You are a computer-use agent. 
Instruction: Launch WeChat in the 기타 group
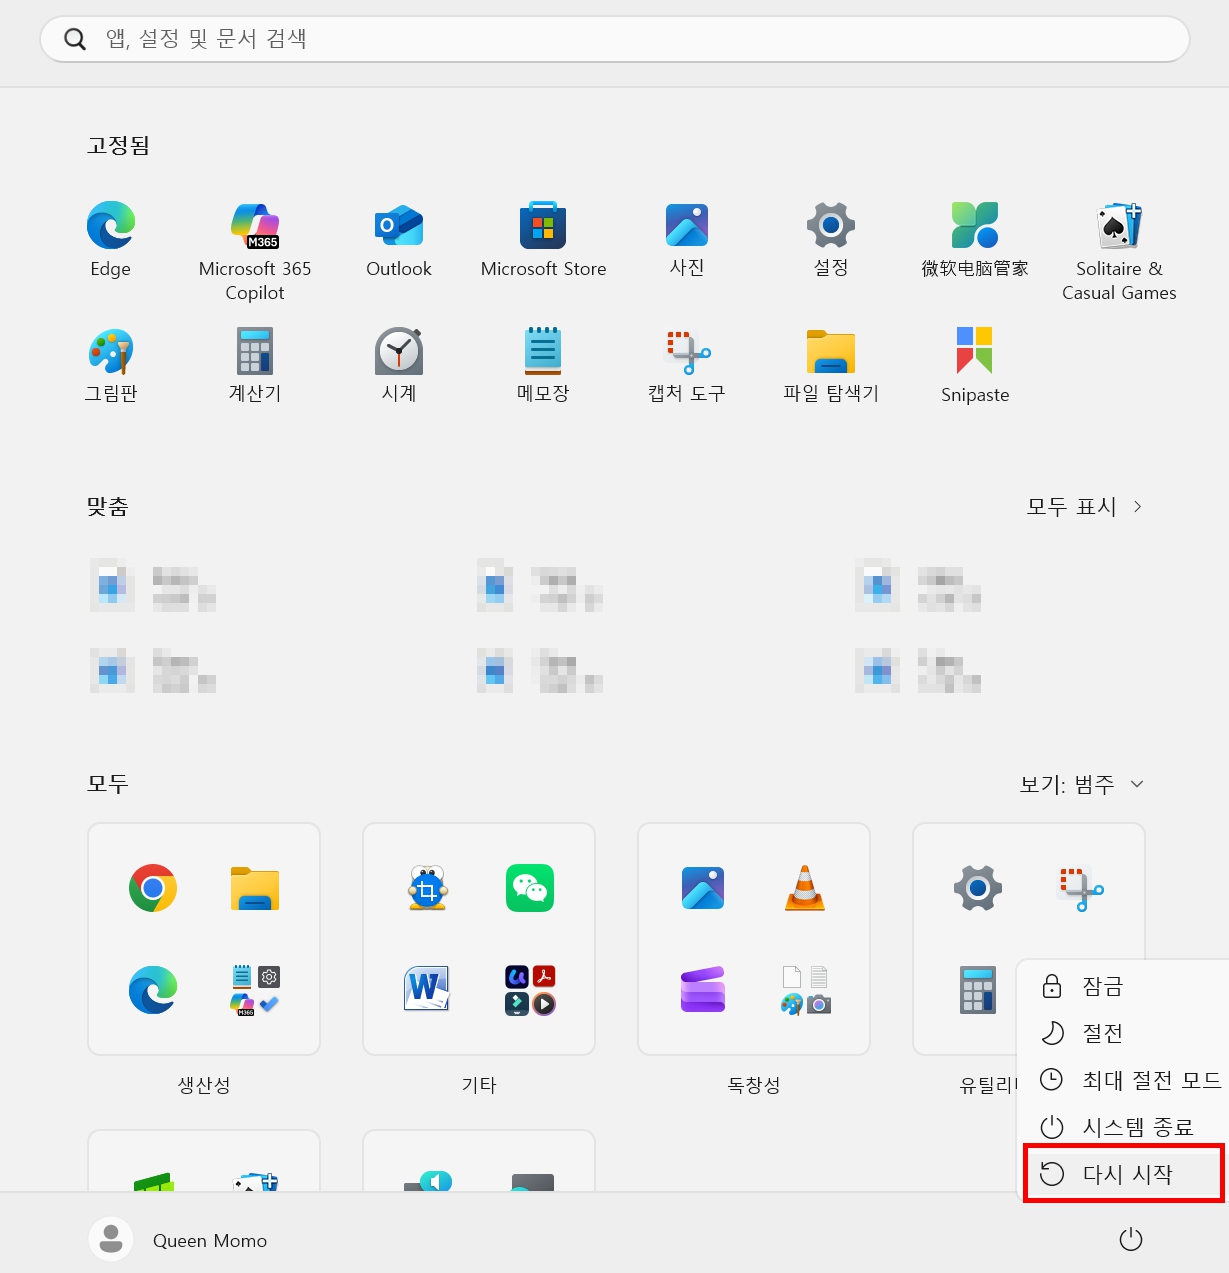point(530,888)
